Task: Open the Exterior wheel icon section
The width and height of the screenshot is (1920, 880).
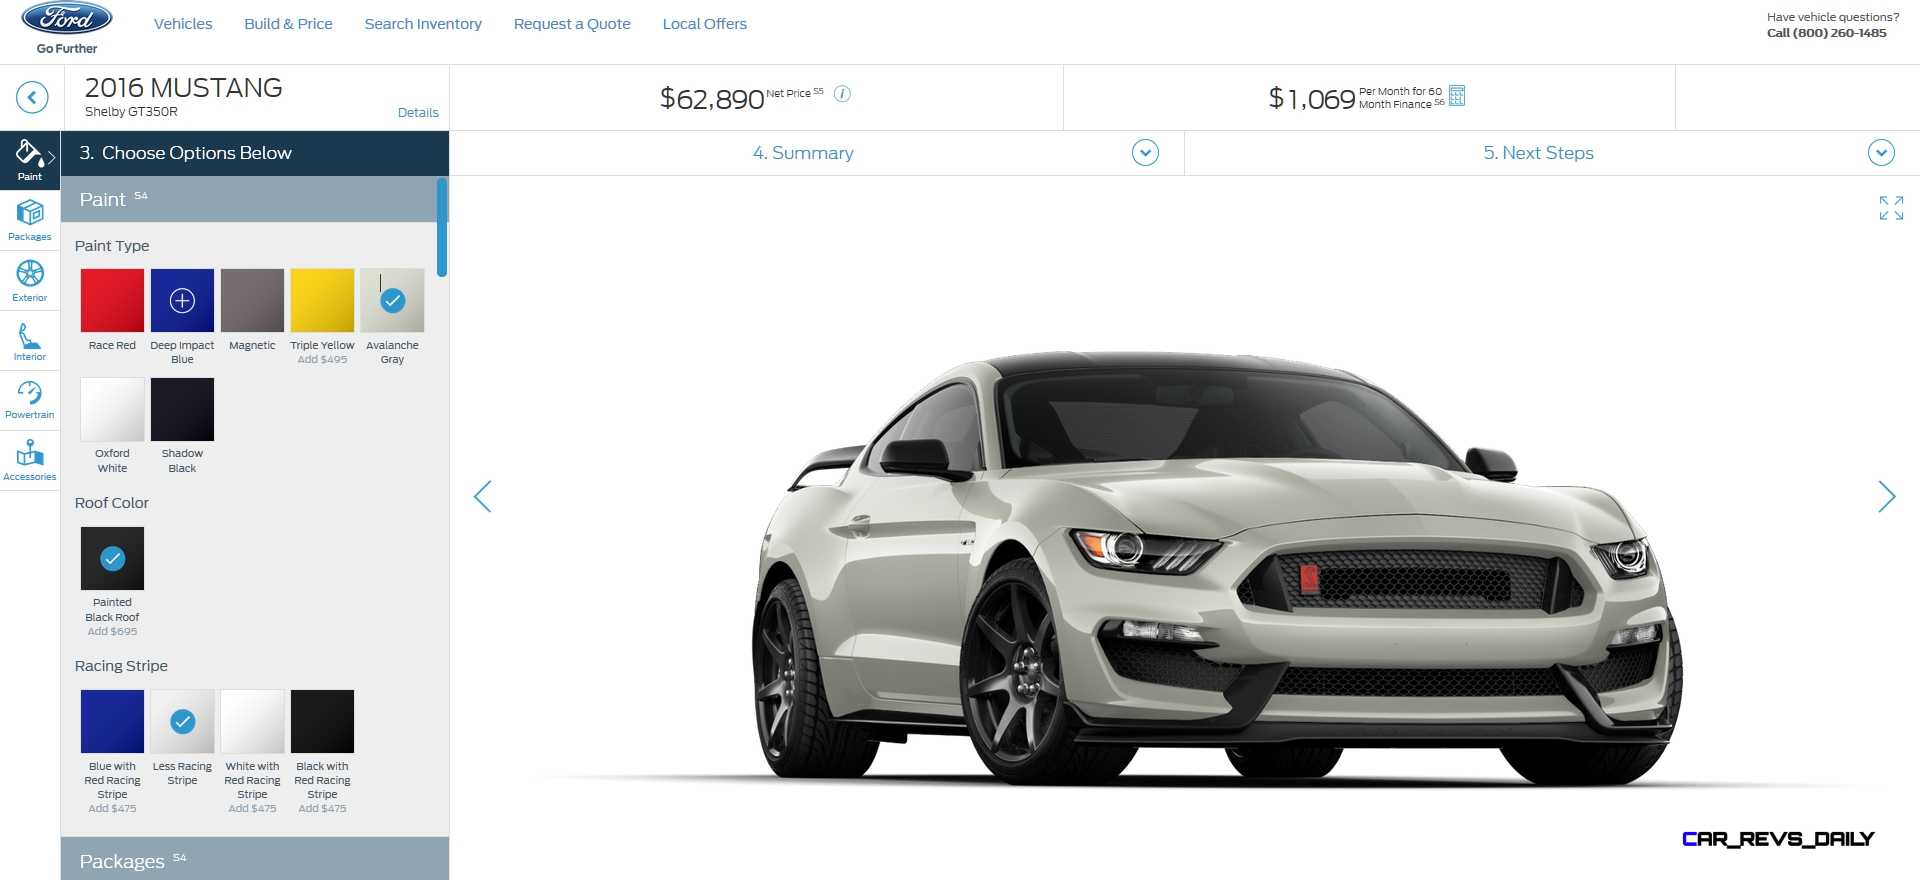Action: (x=30, y=281)
